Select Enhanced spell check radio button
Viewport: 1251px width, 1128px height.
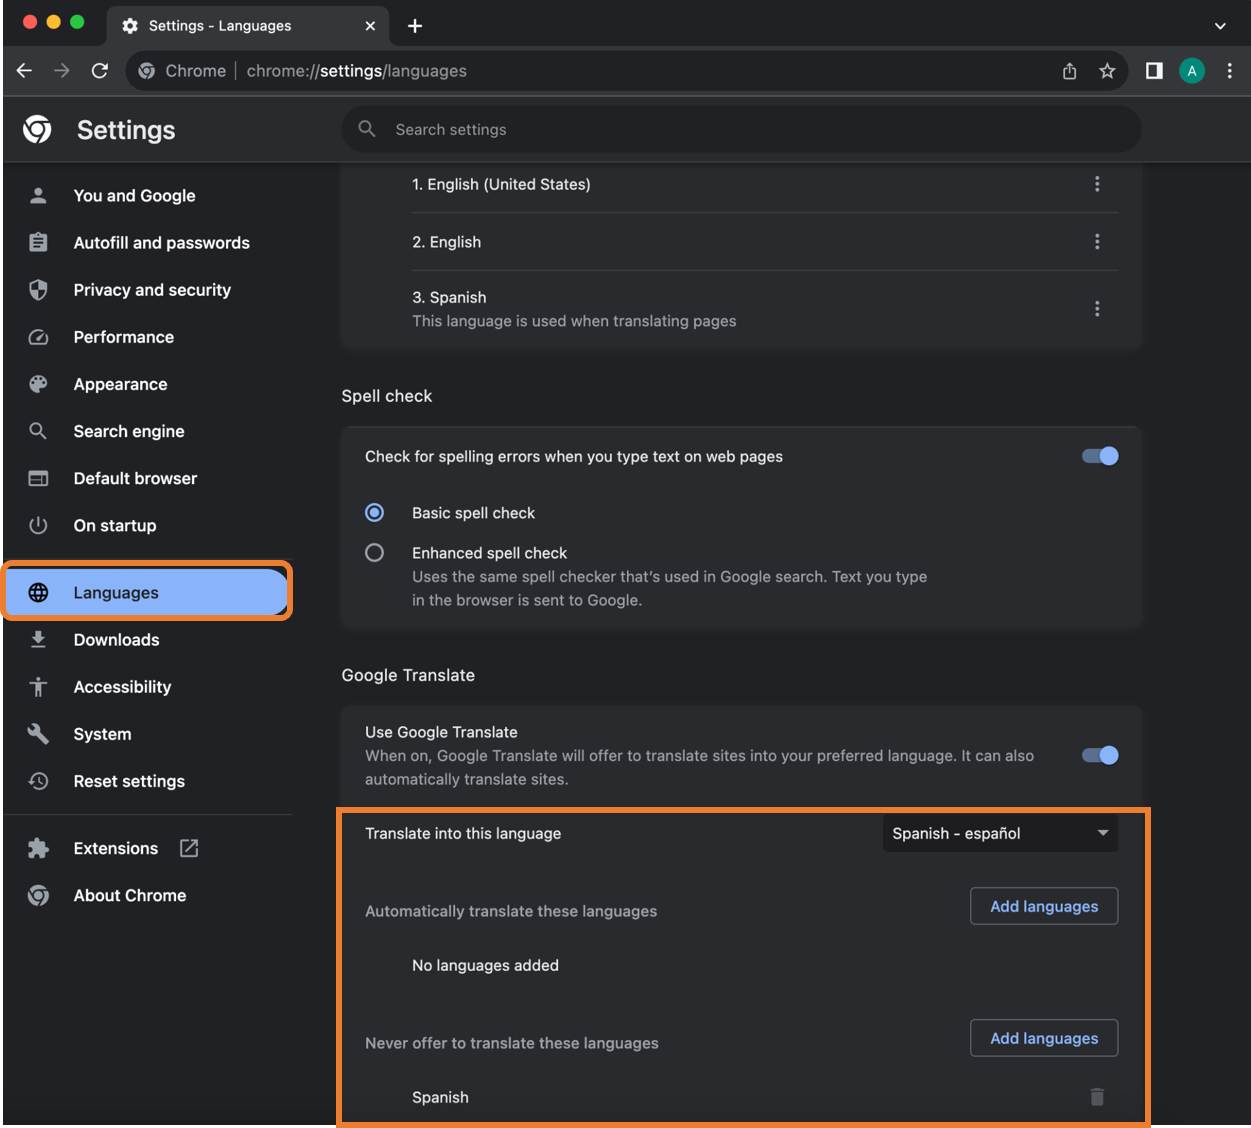pos(374,552)
